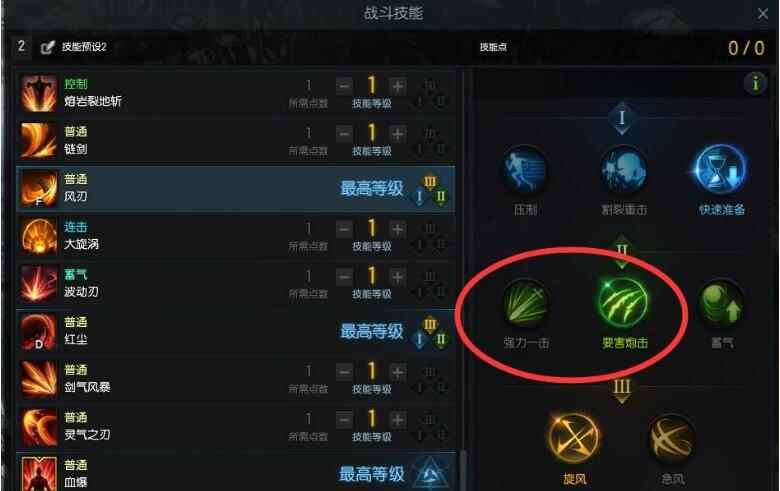This screenshot has height=491, width=780.
Task: Select the glowing 要害袭击 claw tripod
Action: click(x=623, y=302)
